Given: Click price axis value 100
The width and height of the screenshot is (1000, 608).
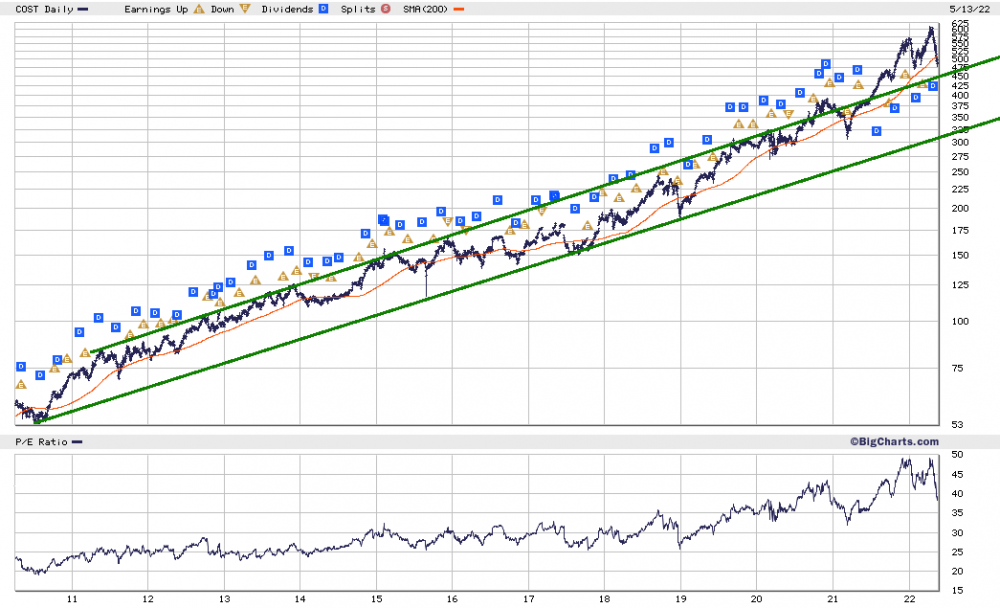Looking at the screenshot, I should click(960, 322).
